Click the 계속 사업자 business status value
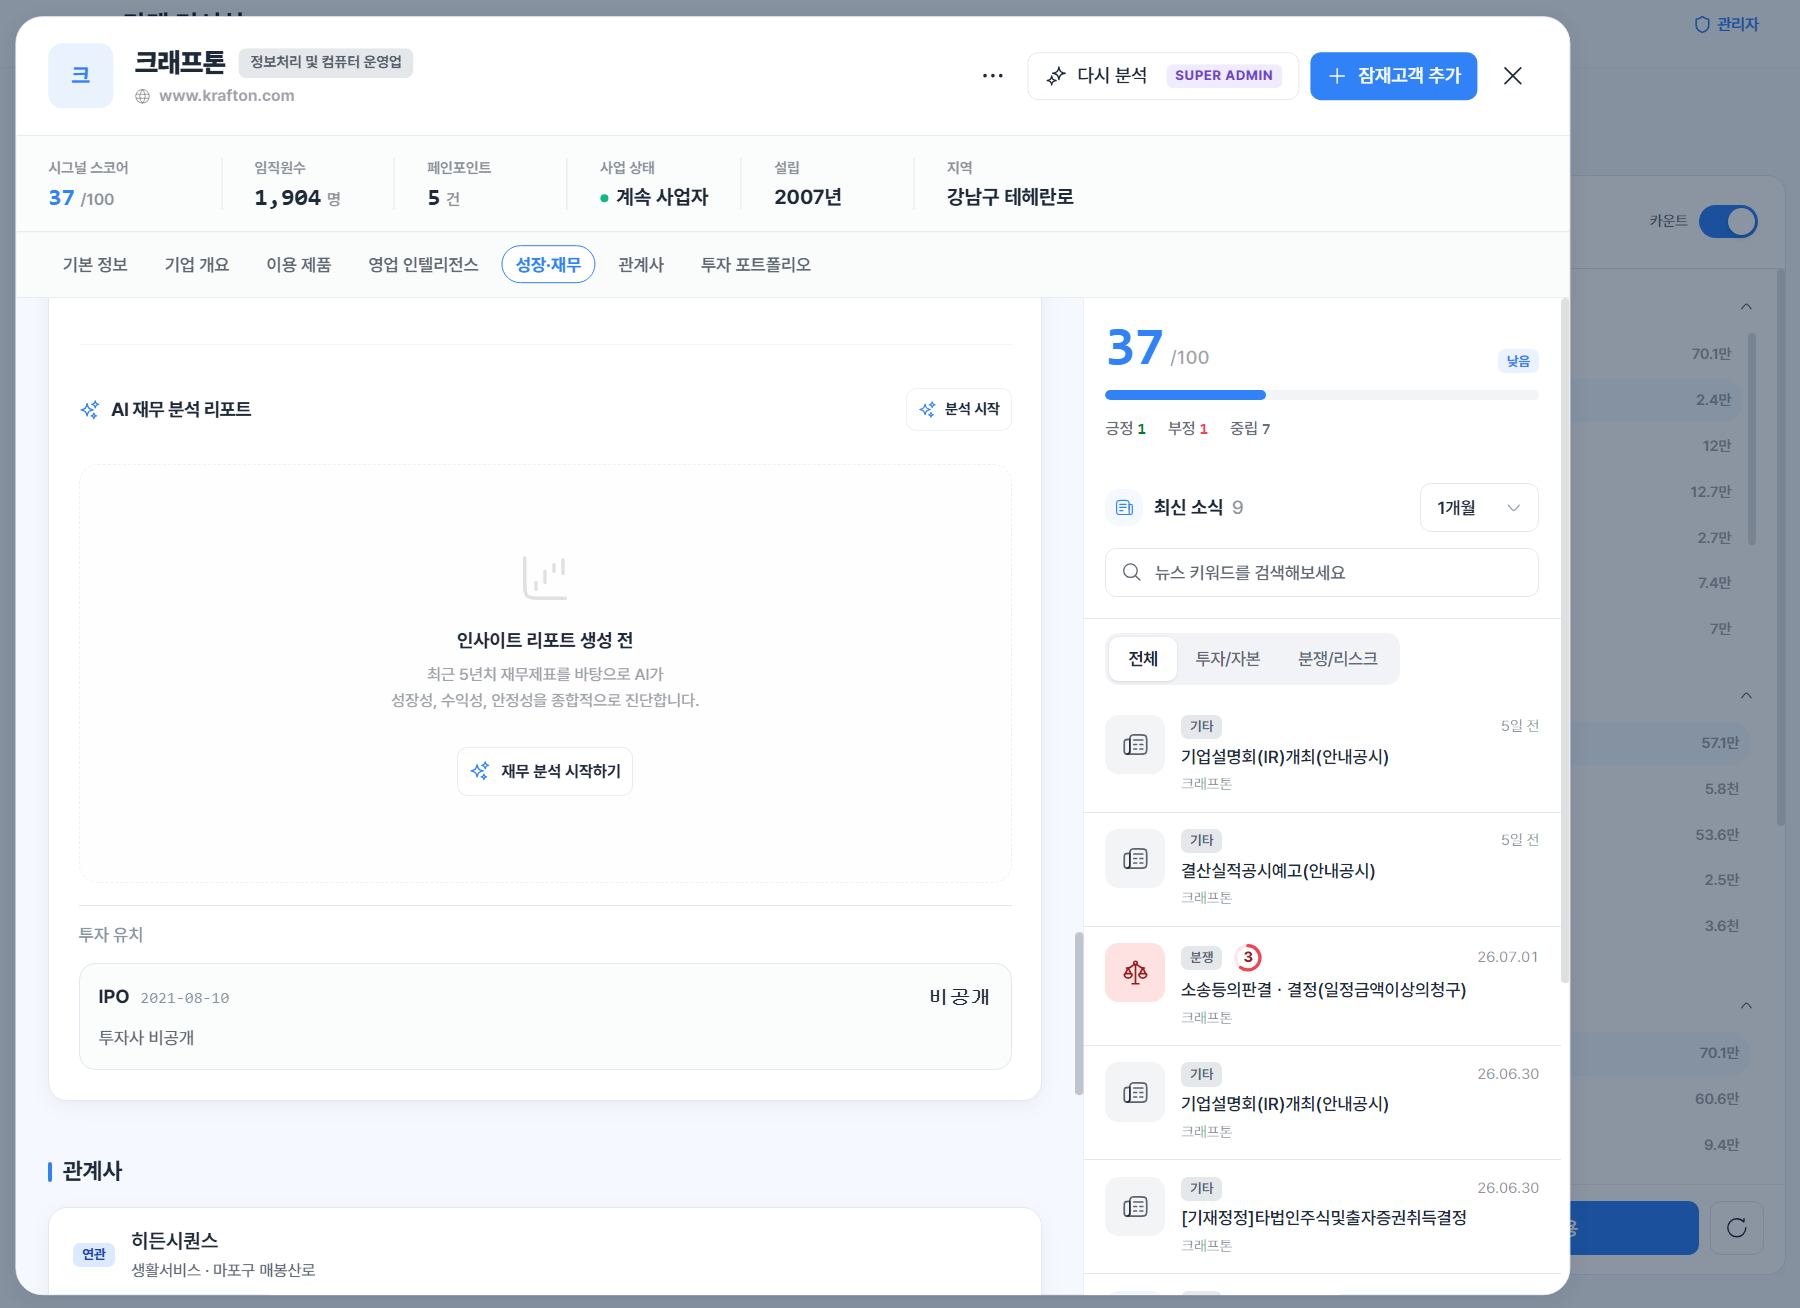This screenshot has width=1800, height=1308. pos(654,197)
